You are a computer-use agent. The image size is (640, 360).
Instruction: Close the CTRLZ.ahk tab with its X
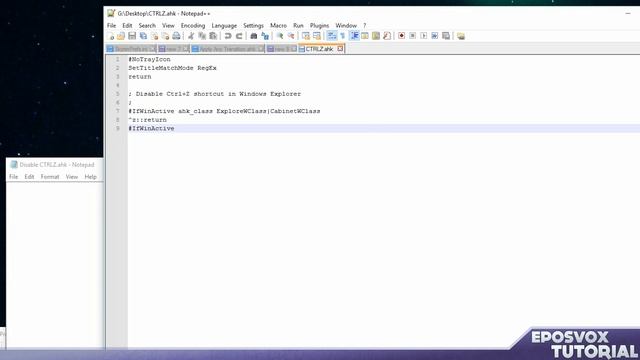click(x=340, y=49)
